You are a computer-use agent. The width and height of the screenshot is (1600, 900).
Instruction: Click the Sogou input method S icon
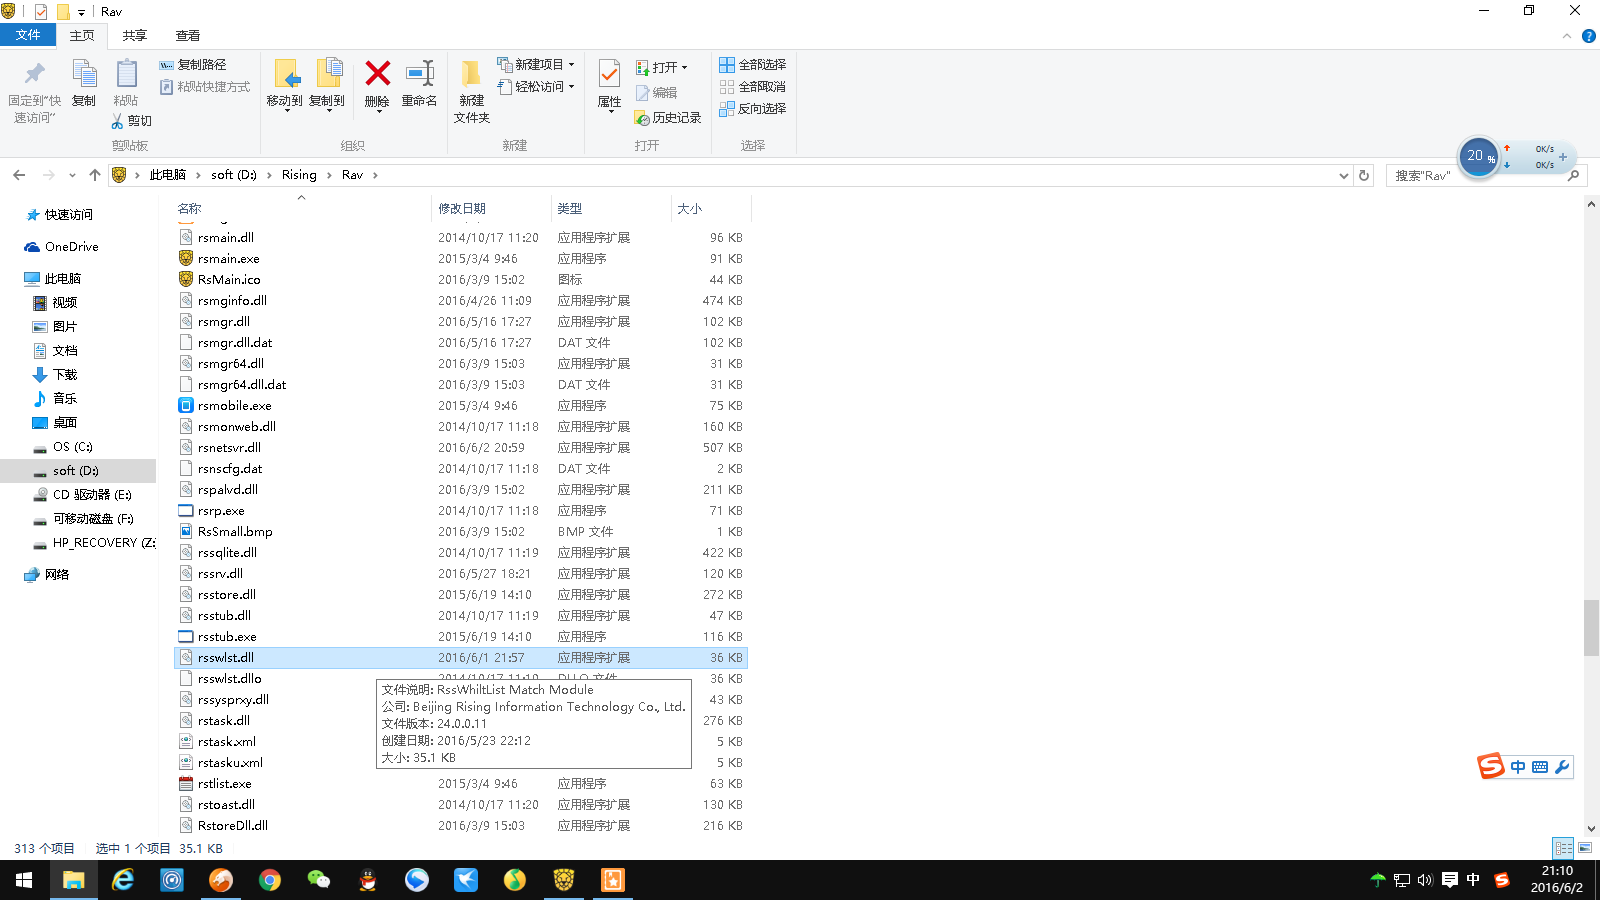pos(1490,767)
